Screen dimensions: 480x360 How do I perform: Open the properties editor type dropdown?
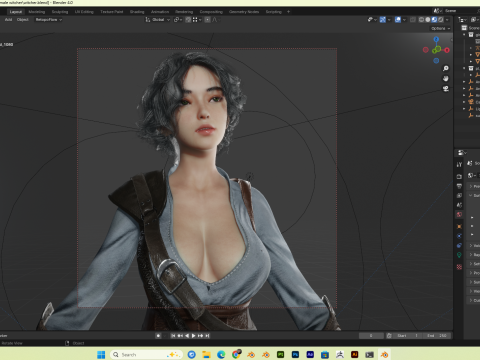[x=462, y=153]
